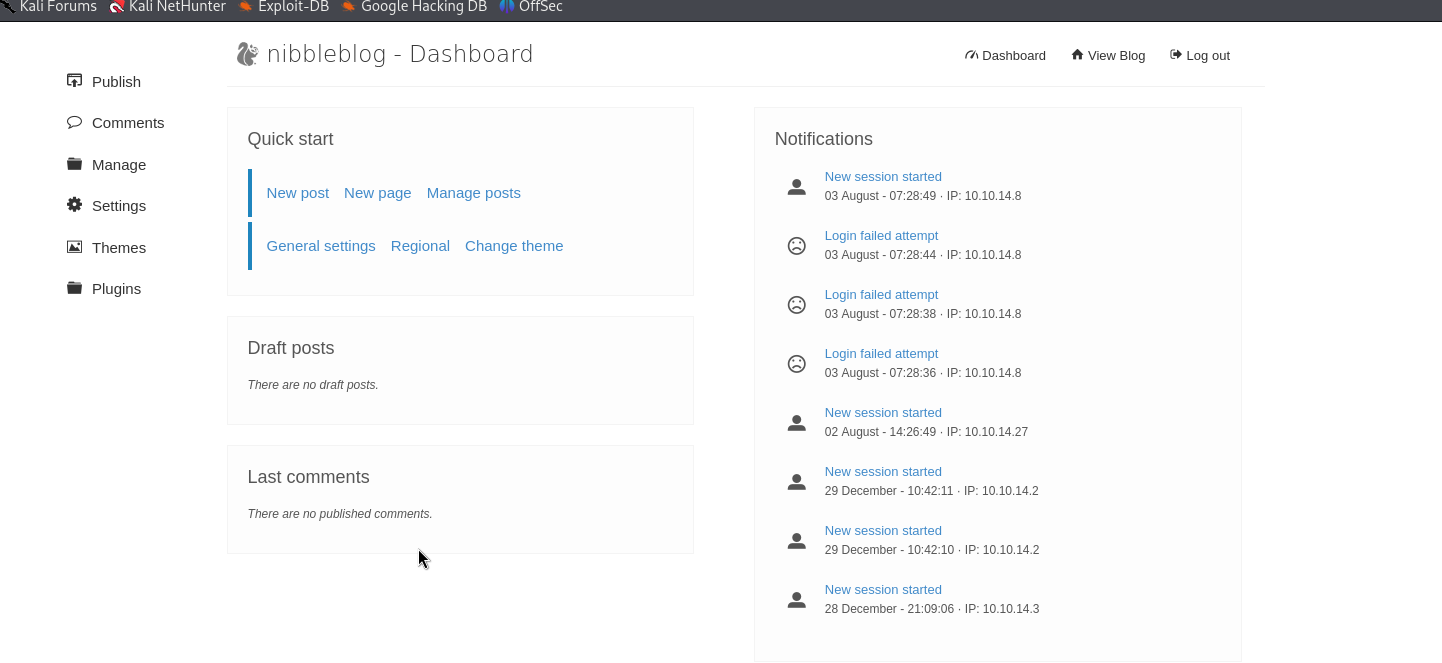Go to Manage posts
The image size is (1442, 663).
473,193
